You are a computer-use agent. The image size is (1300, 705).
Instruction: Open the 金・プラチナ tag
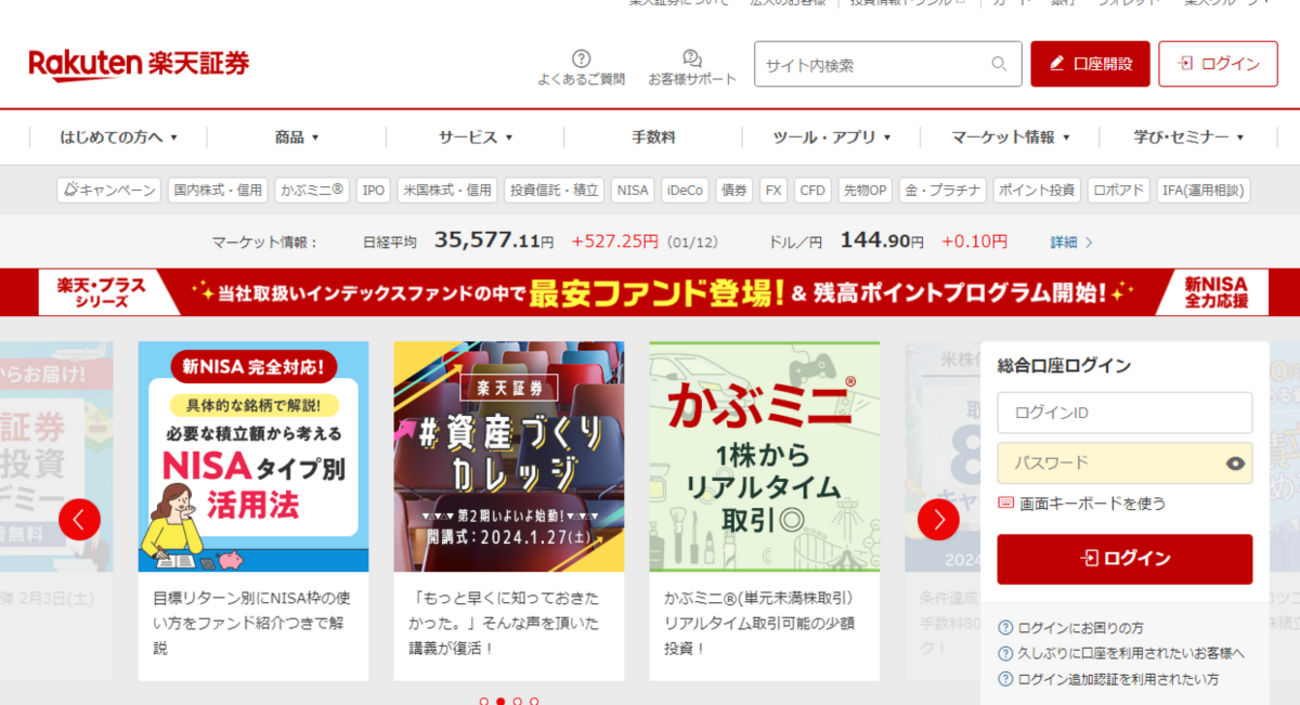click(x=943, y=190)
